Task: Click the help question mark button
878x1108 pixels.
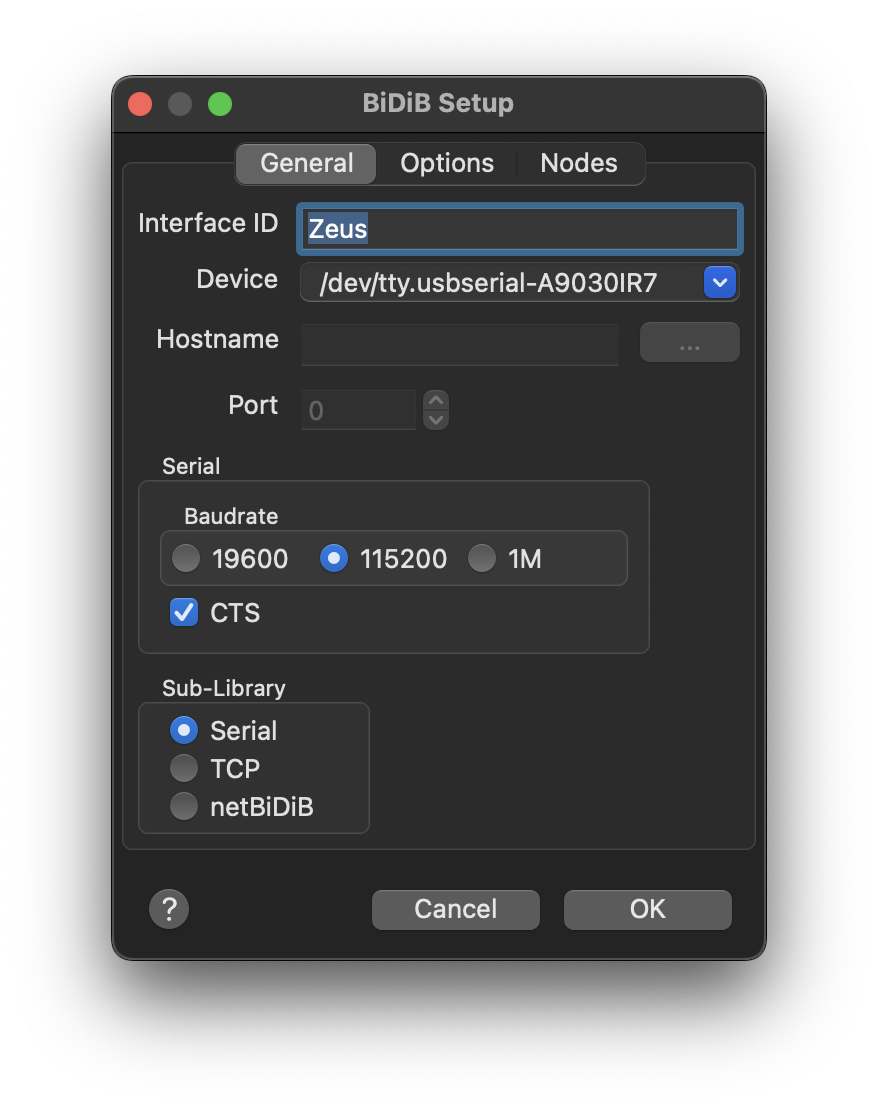Action: click(169, 909)
